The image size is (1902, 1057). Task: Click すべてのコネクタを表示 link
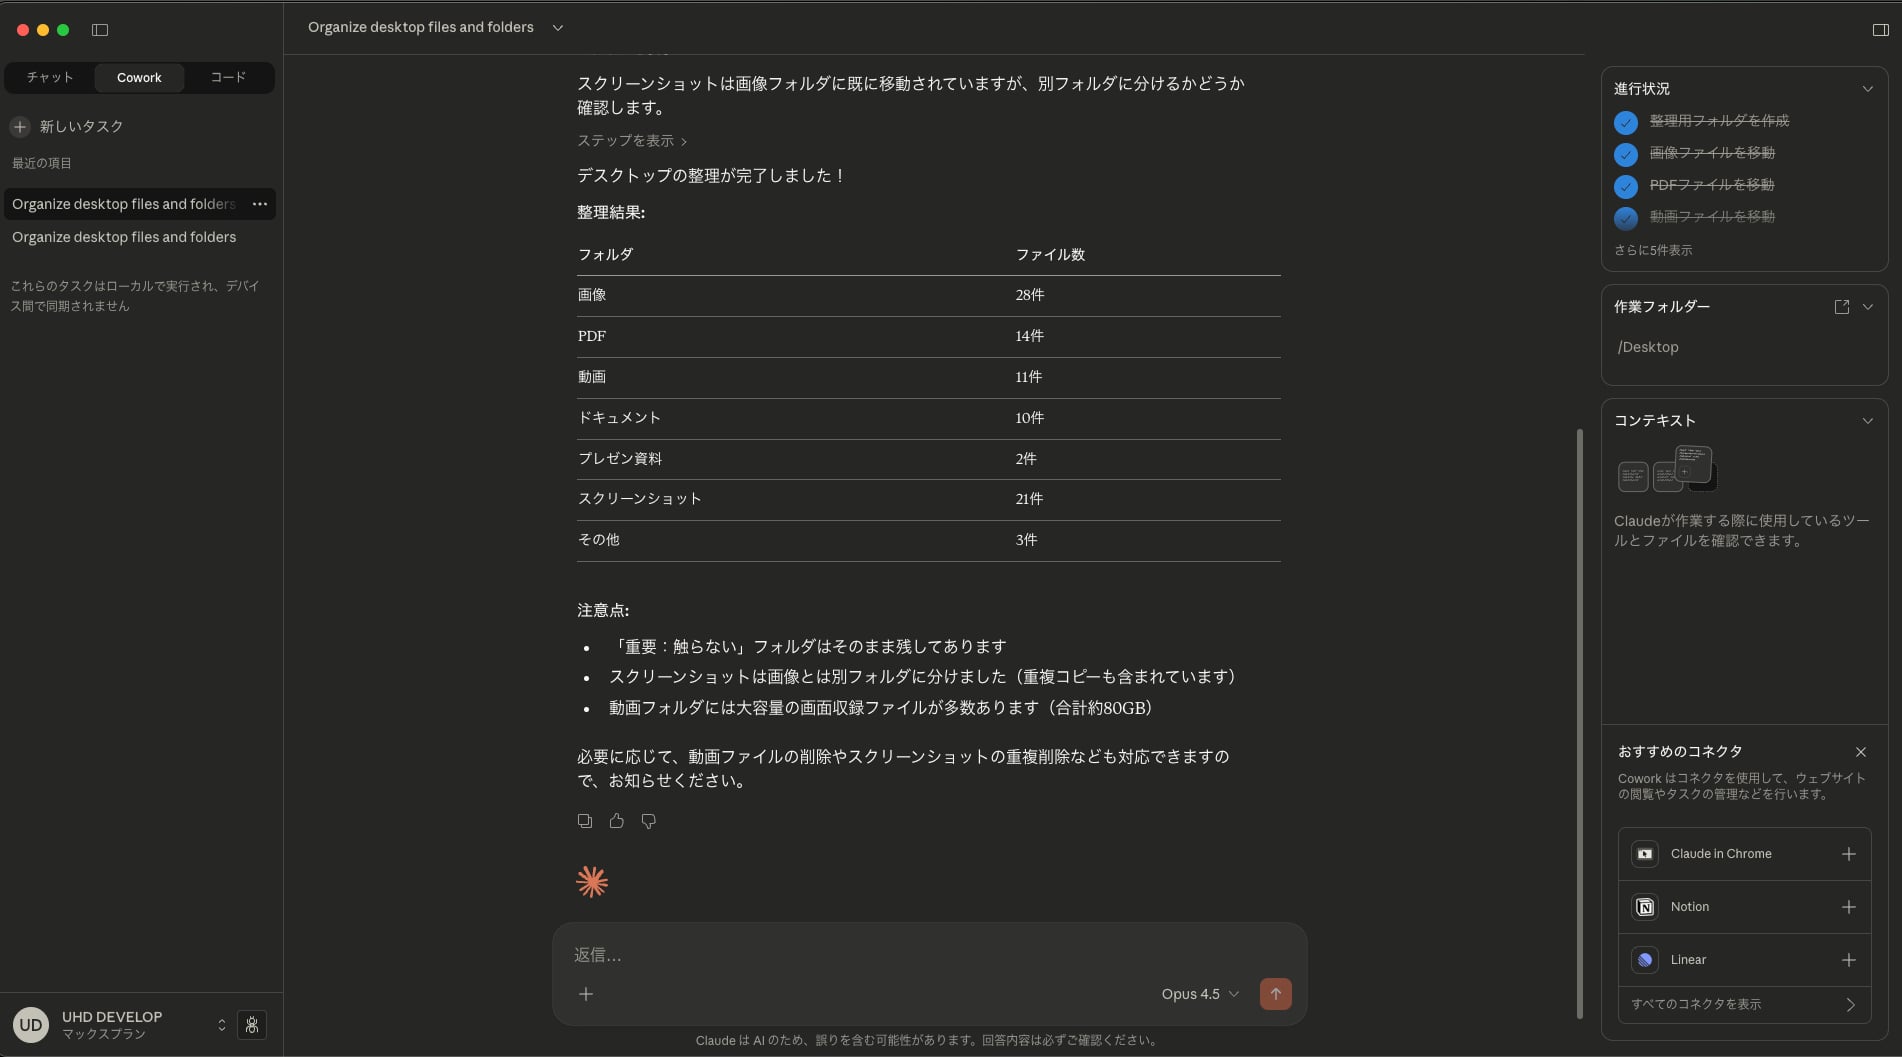1743,1004
